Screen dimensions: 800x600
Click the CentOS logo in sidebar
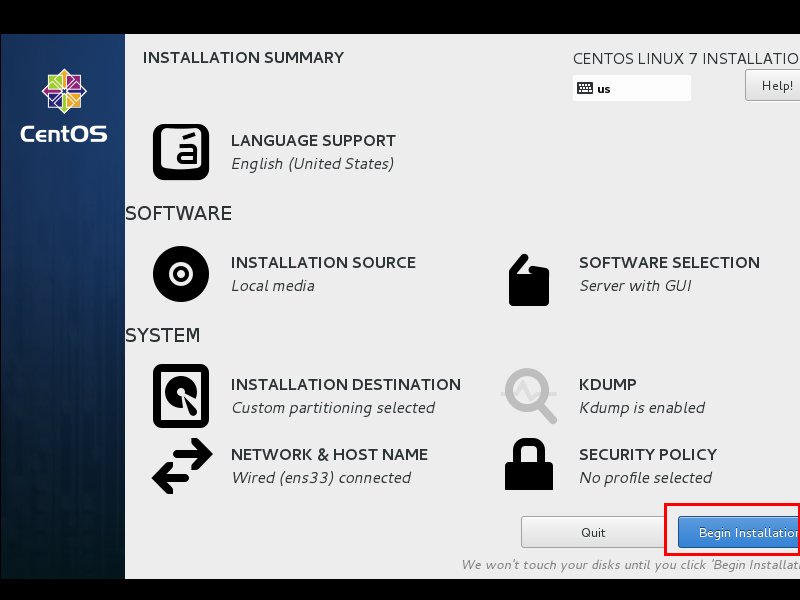(64, 106)
